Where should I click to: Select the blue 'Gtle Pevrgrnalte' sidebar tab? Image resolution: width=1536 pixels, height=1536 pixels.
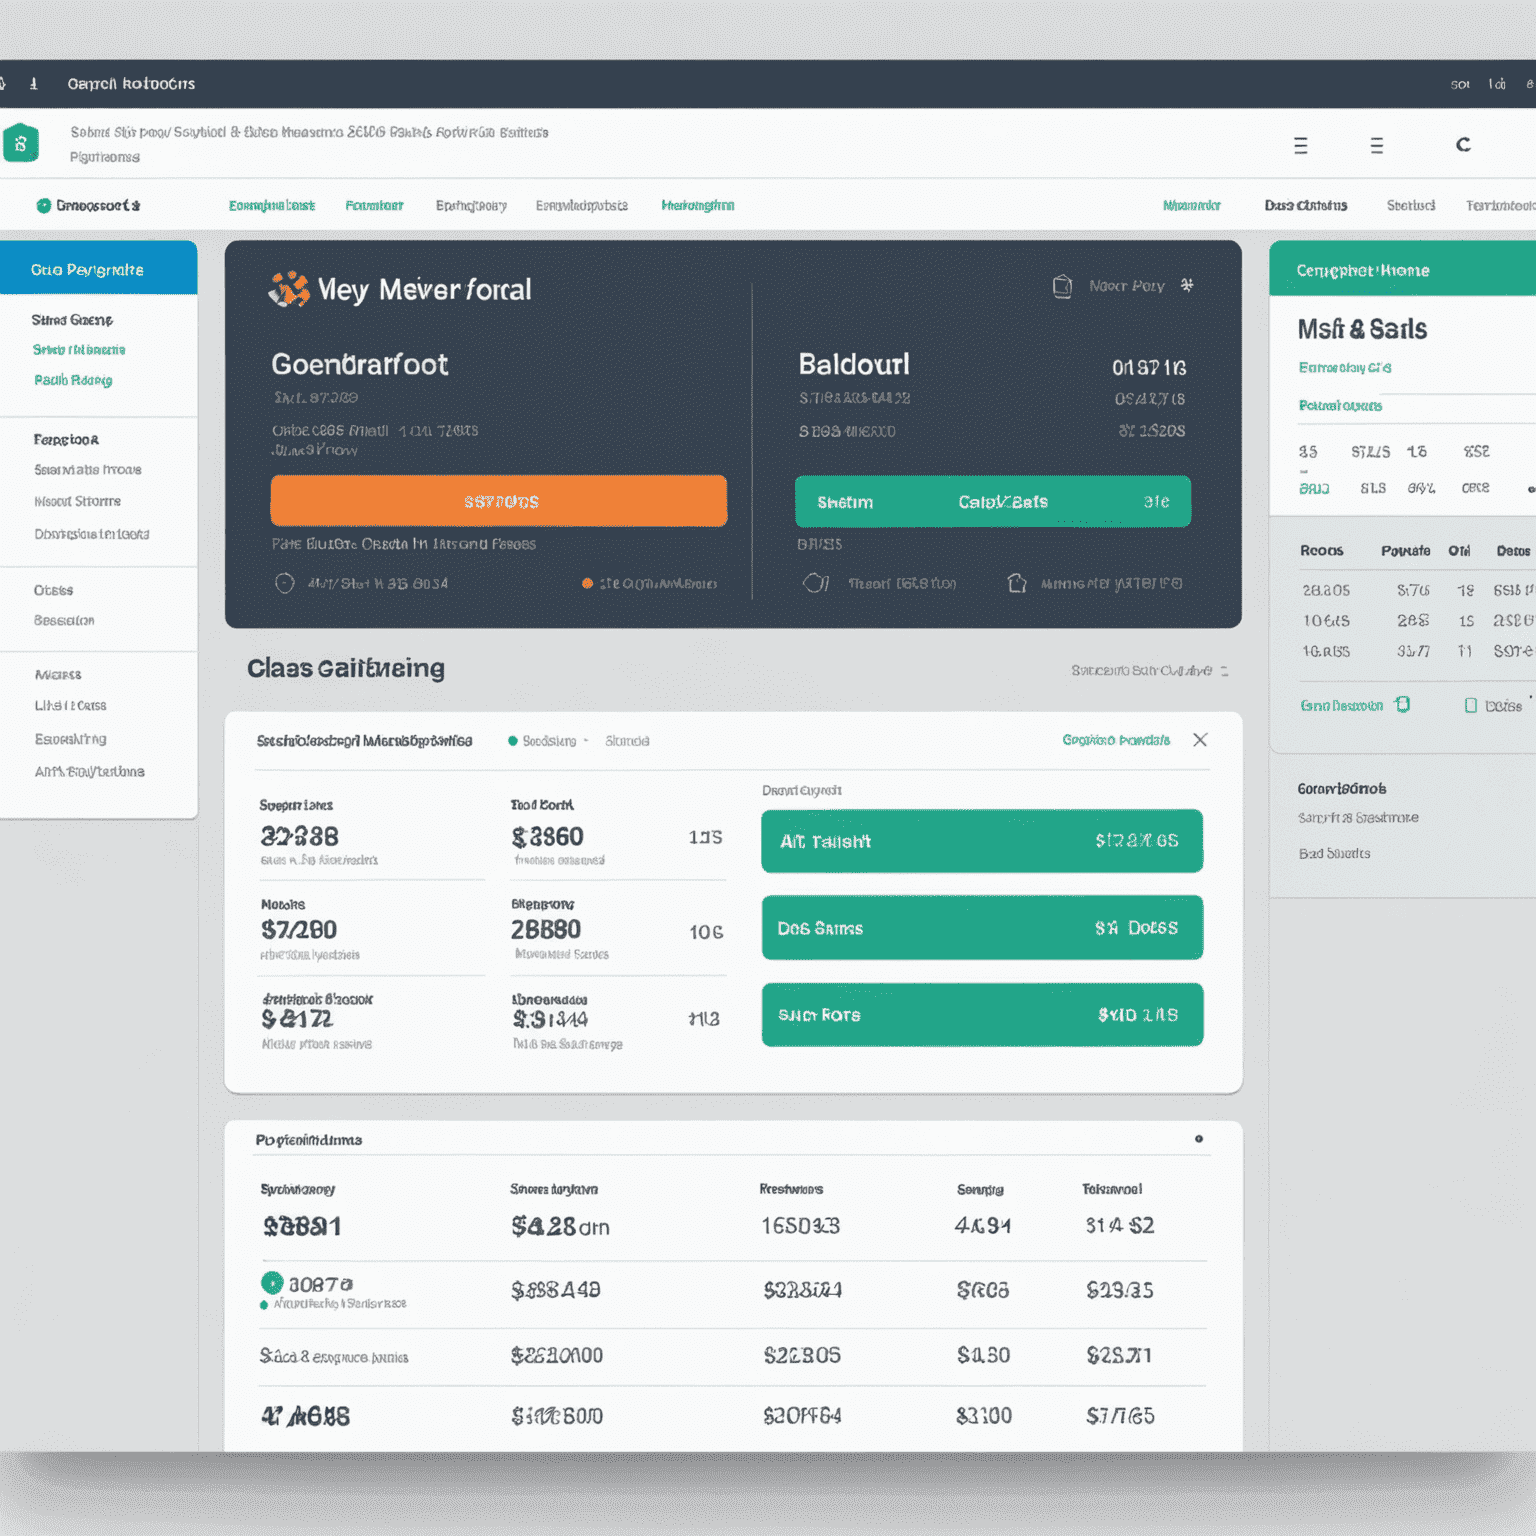98,268
